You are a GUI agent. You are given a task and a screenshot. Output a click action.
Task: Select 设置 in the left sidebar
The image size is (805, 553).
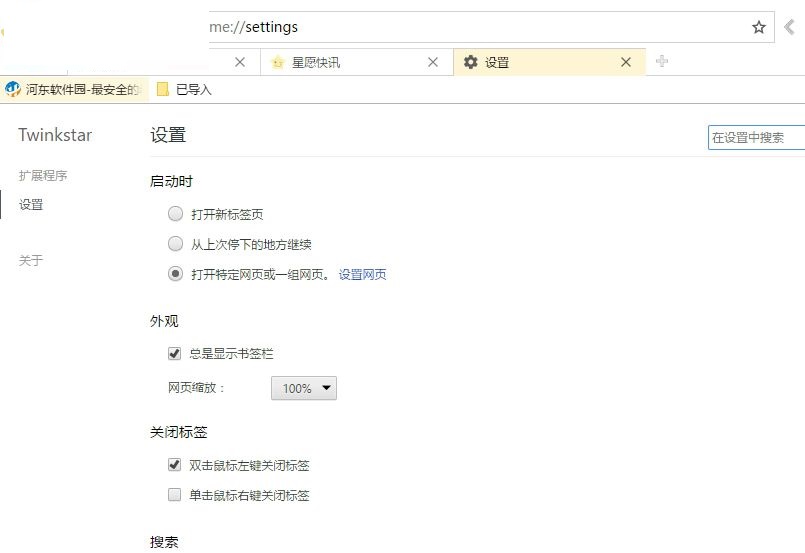31,204
